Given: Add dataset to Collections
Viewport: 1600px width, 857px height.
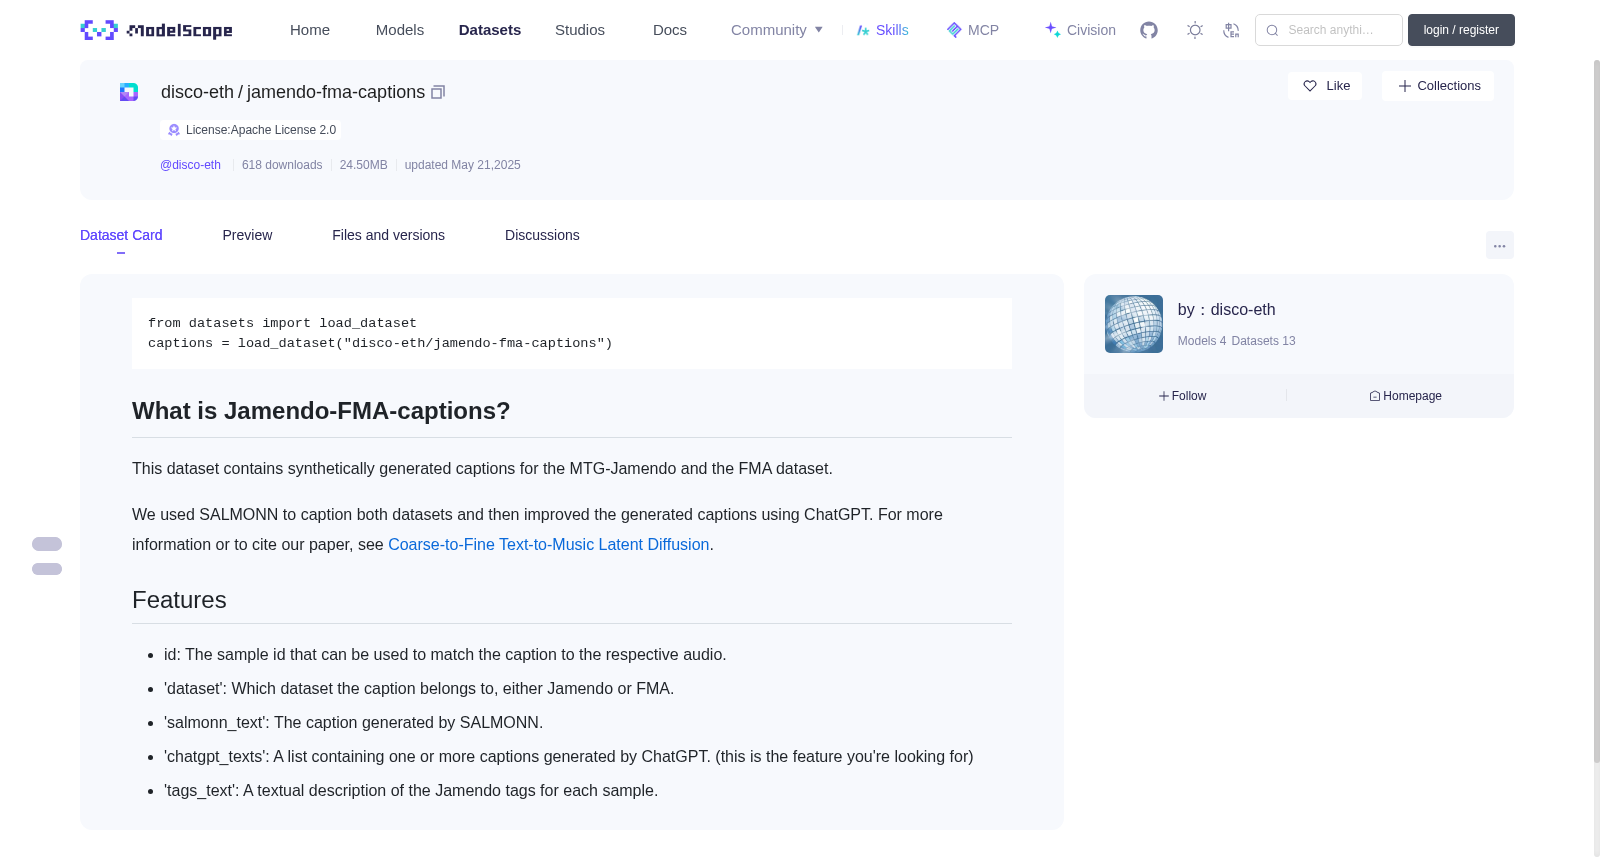Looking at the screenshot, I should tap(1438, 86).
